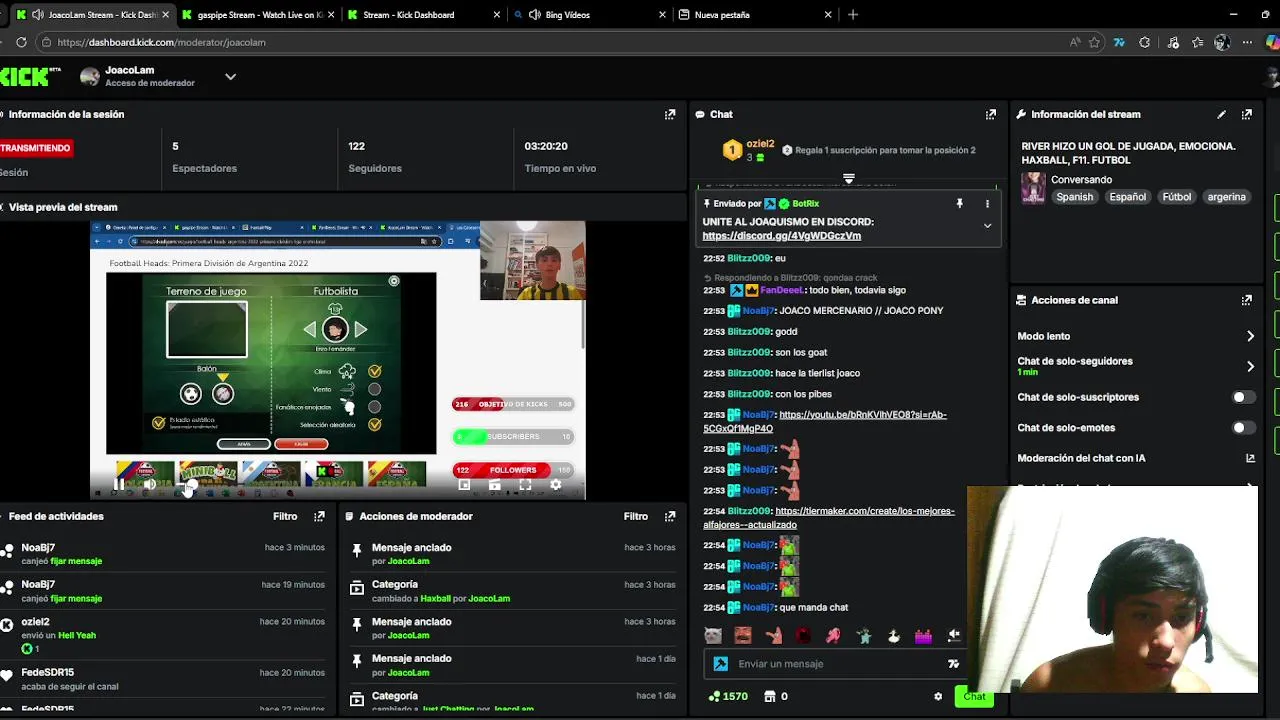Open stream preview player settings gear

[556, 484]
